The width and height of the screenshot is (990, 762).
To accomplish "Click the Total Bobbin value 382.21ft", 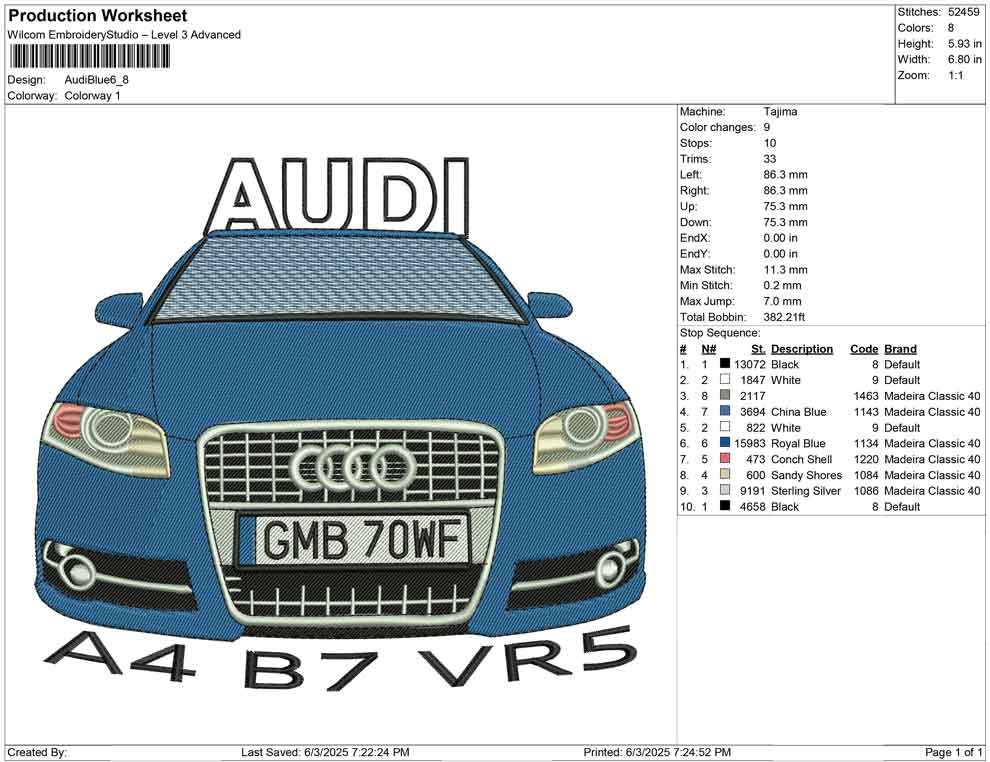I will click(x=784, y=317).
